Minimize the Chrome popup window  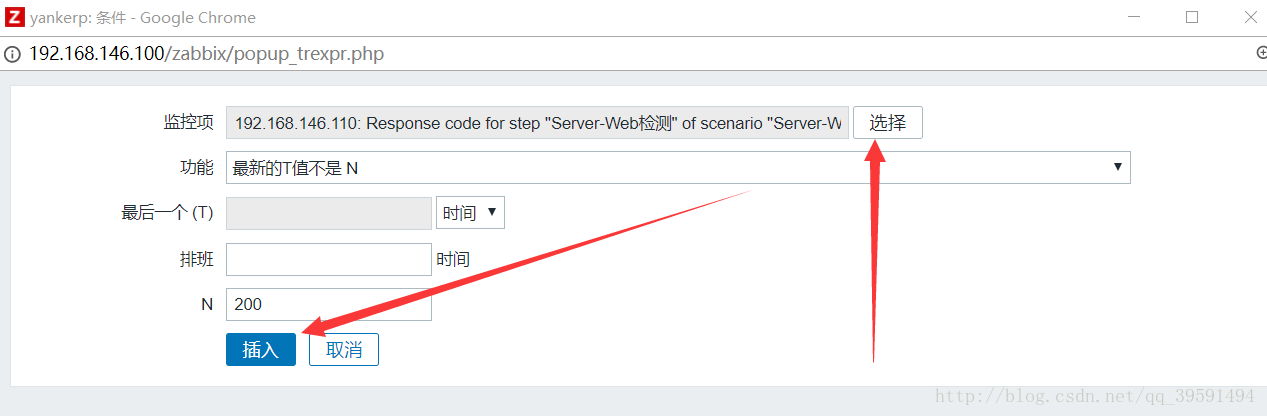1134,17
